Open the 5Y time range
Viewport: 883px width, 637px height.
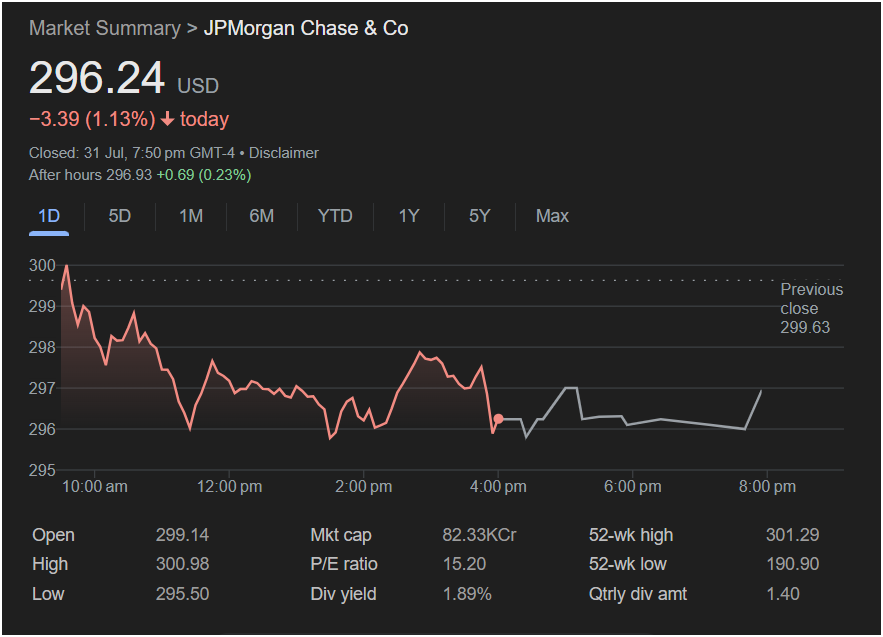click(x=479, y=216)
